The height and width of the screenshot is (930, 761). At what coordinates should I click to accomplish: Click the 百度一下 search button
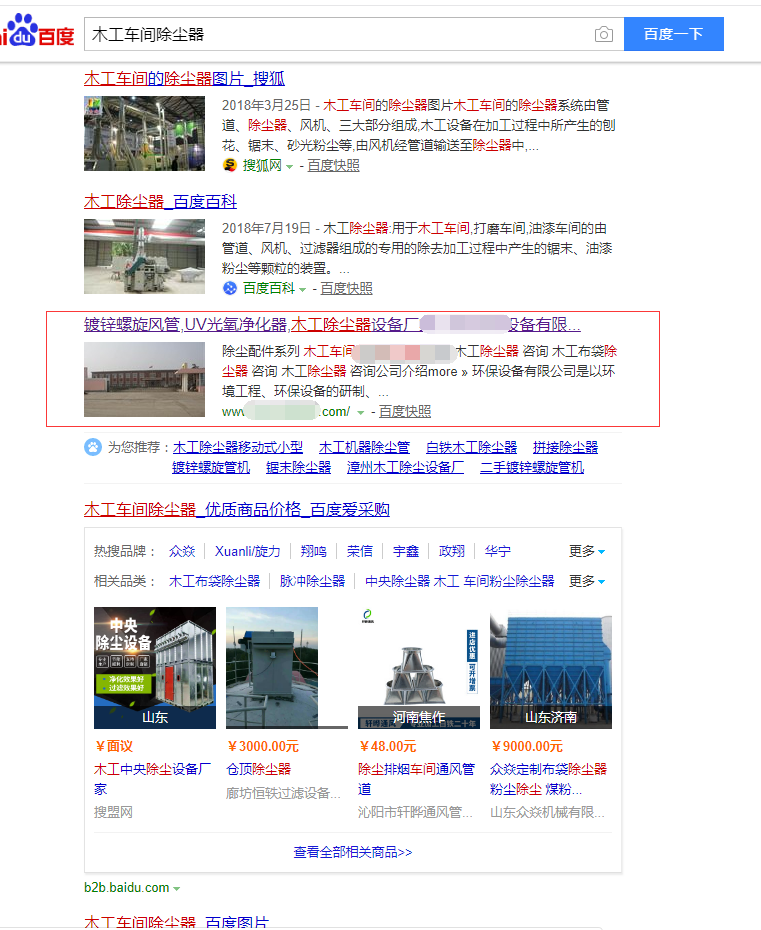[673, 34]
